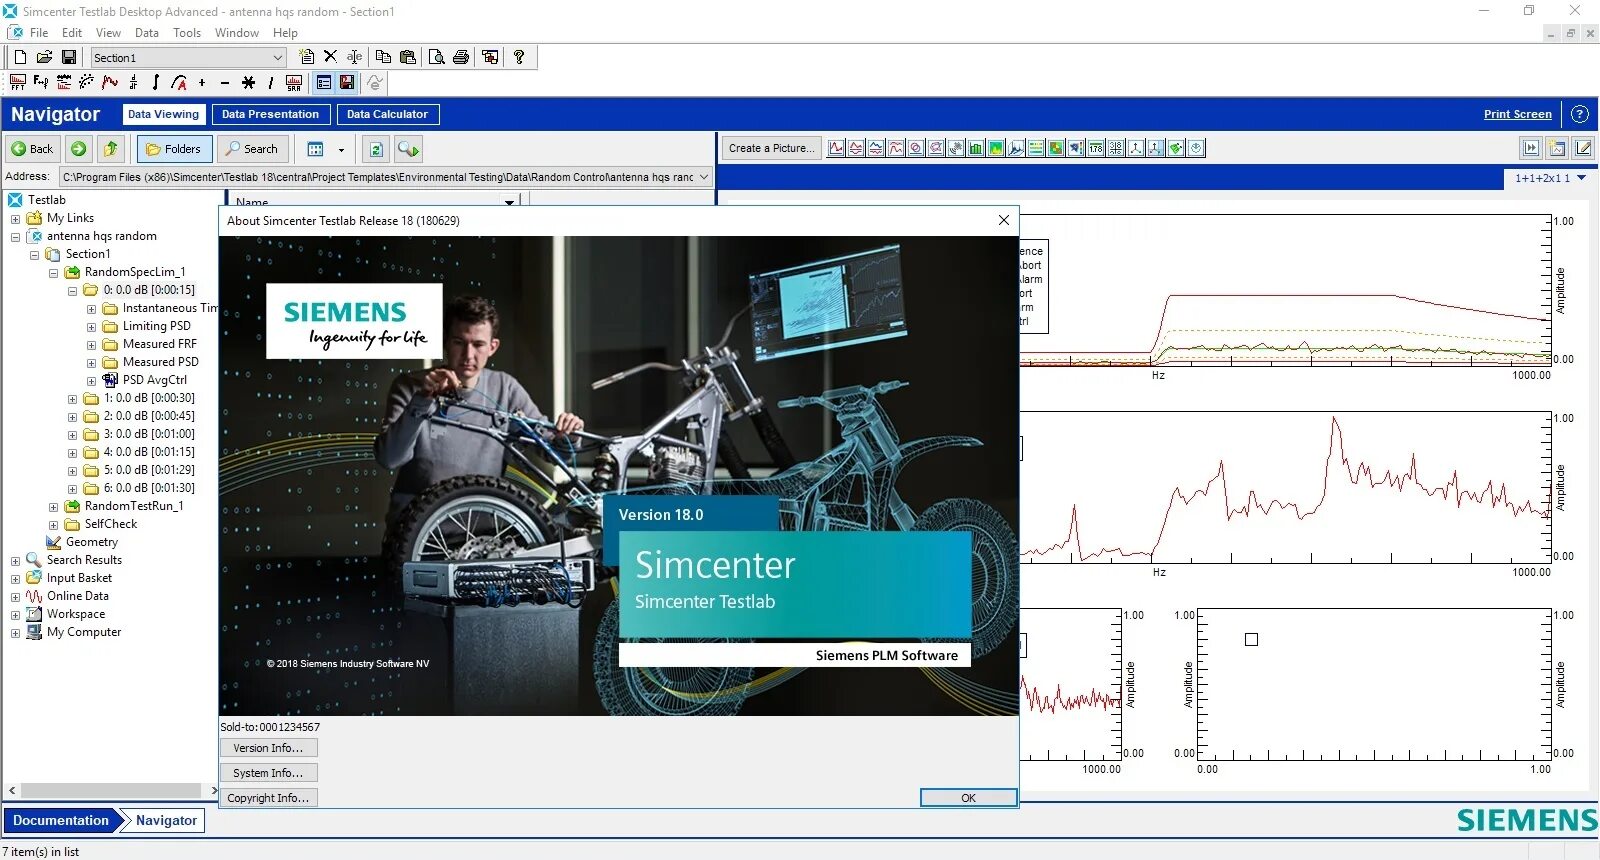Click the Open folder toolbar icon
This screenshot has height=860, width=1600.
click(x=44, y=57)
